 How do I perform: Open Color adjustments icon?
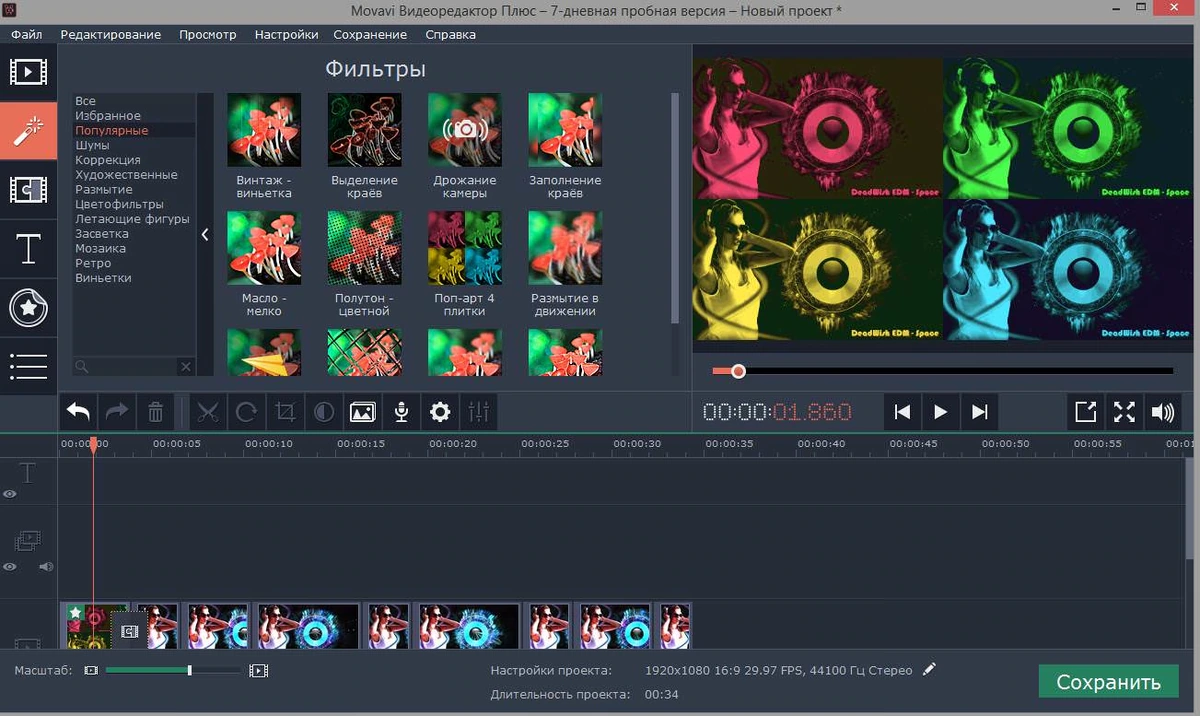(x=323, y=411)
